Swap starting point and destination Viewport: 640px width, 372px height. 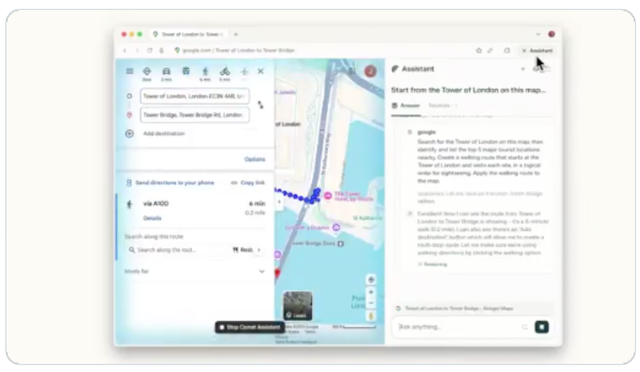[x=260, y=105]
